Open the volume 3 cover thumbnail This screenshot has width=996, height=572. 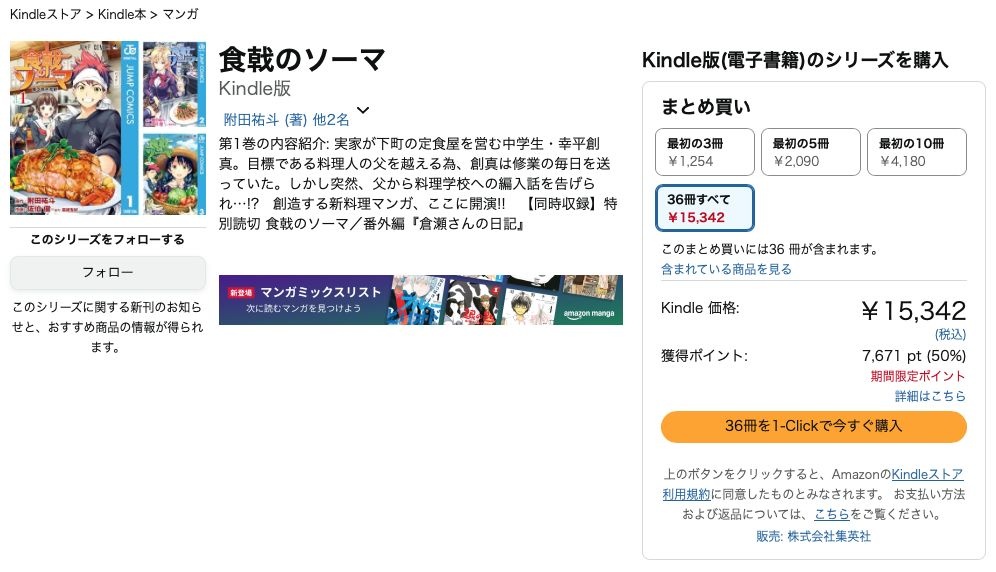[175, 174]
